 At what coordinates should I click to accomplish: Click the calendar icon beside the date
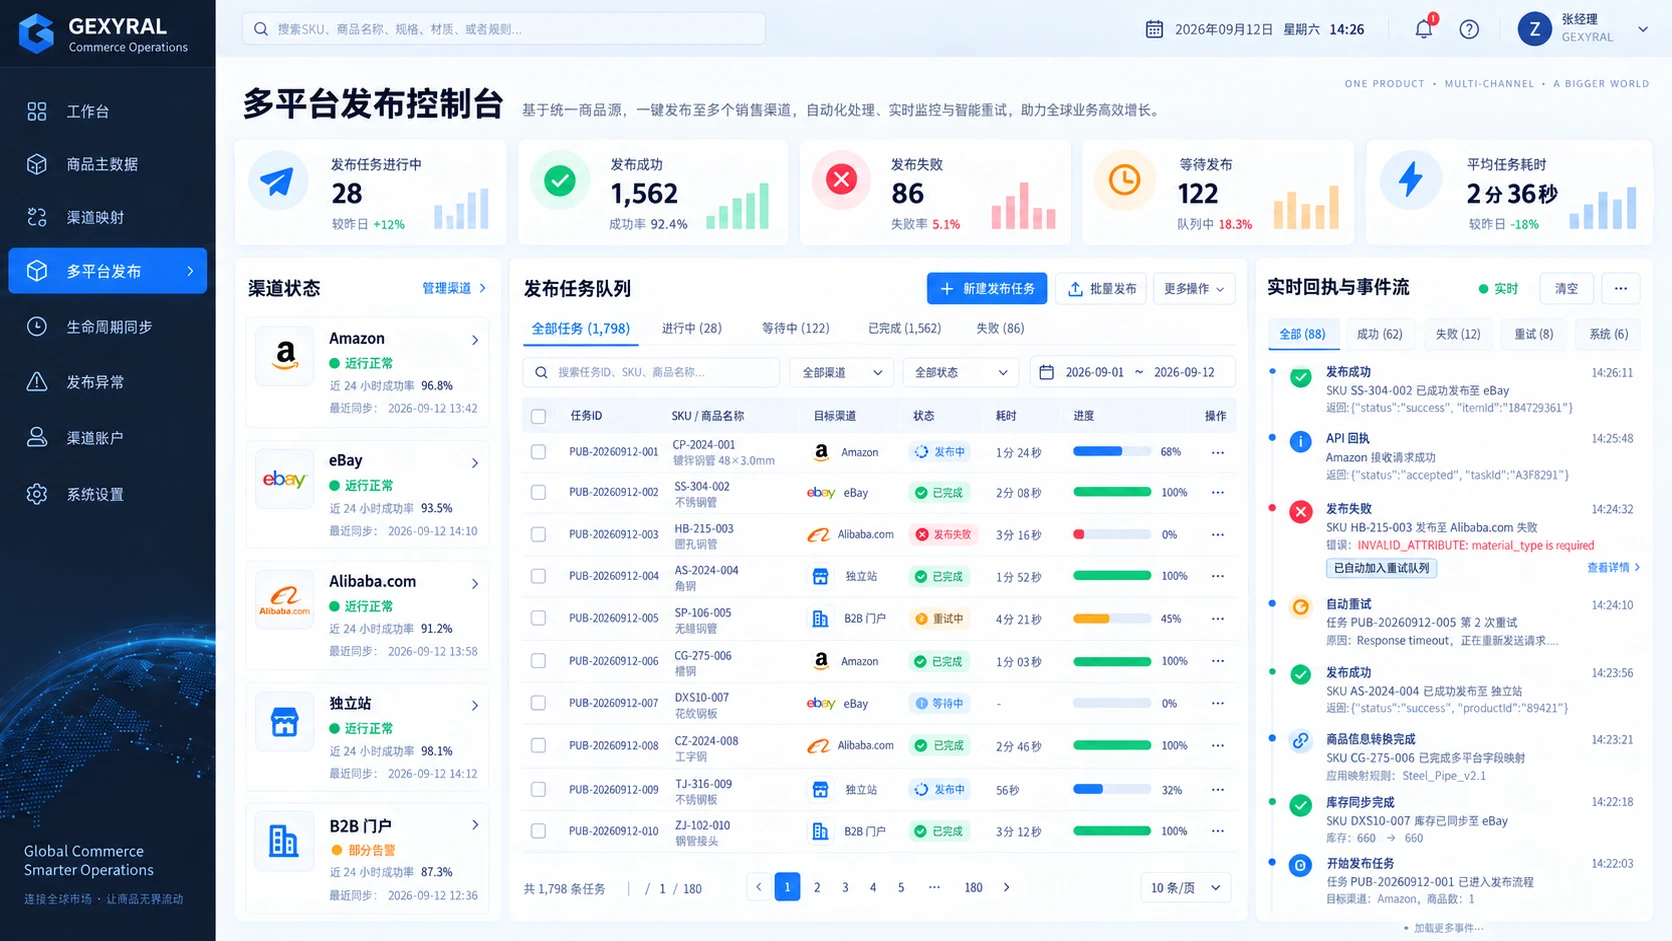pos(1154,29)
